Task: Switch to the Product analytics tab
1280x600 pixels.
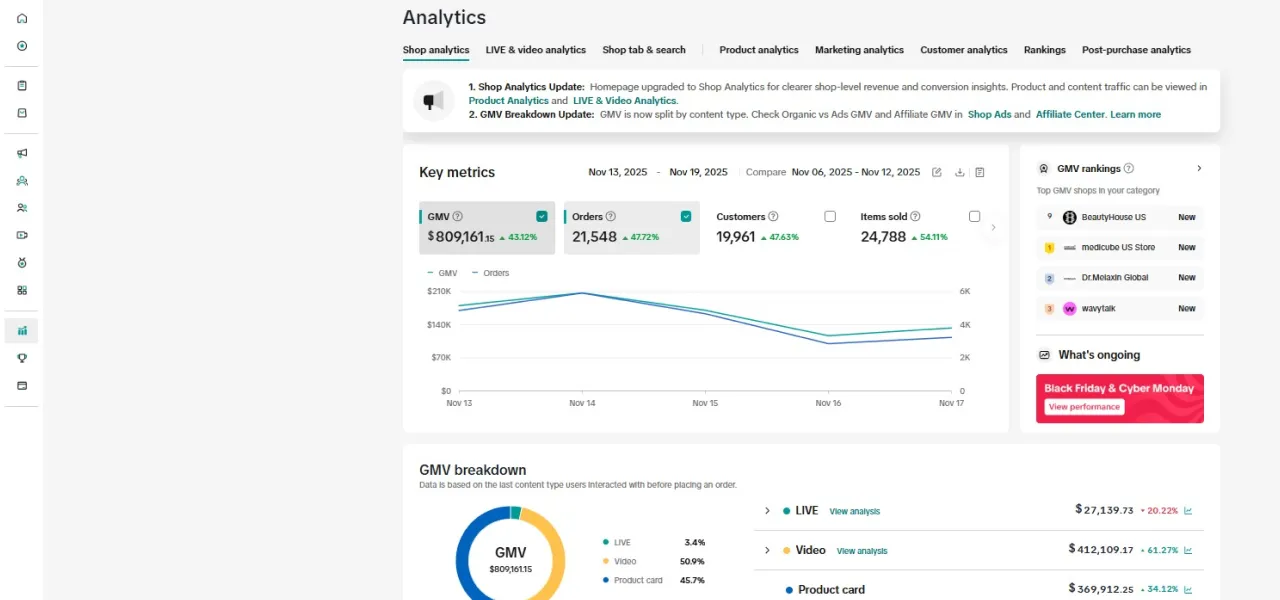Action: [x=758, y=50]
